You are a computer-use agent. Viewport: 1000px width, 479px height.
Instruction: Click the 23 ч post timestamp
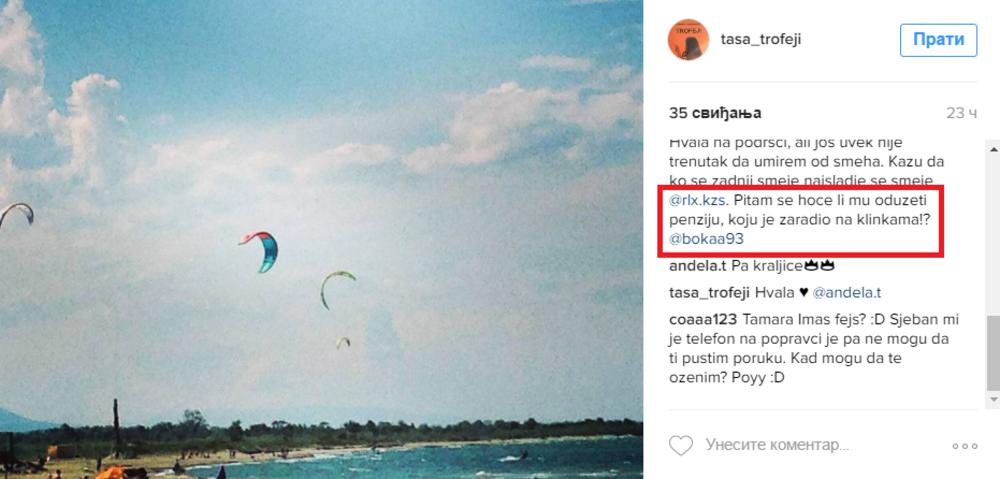pos(961,114)
